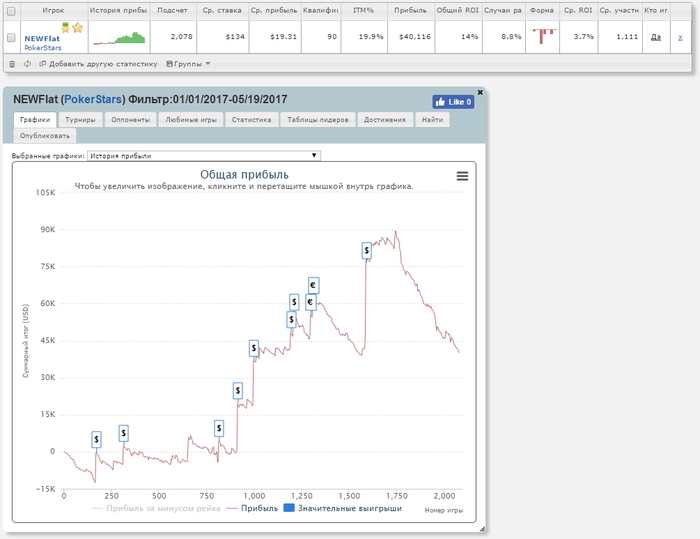Toggle the Прибыль legend series
Viewport: 700px width, 539px height.
(x=252, y=508)
